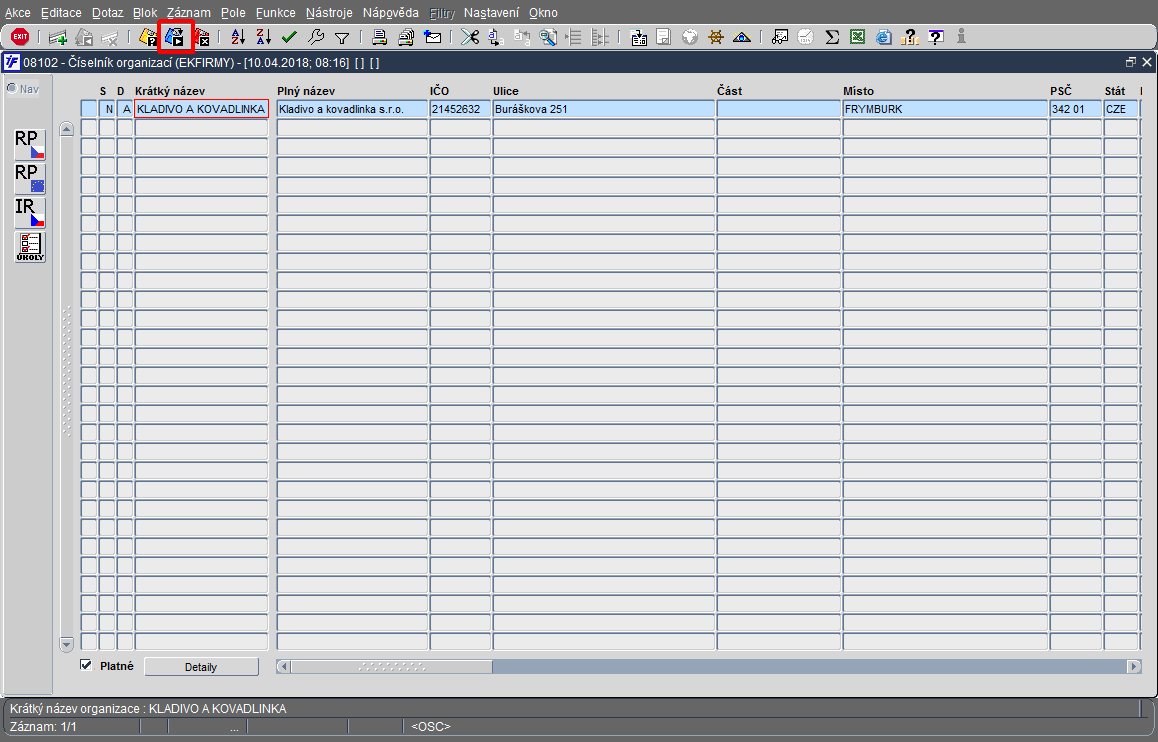Viewport: 1158px width, 742px height.
Task: Click the horizontal scrollbar right arrow
Action: pyautogui.click(x=1134, y=667)
